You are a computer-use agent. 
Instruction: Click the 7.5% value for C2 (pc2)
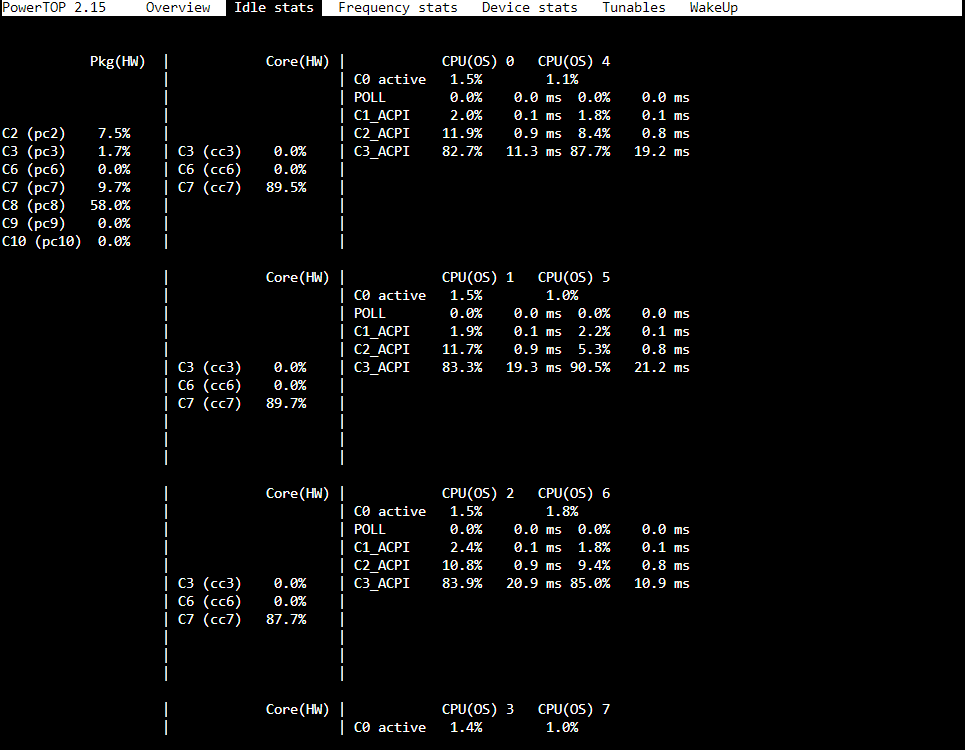click(114, 134)
